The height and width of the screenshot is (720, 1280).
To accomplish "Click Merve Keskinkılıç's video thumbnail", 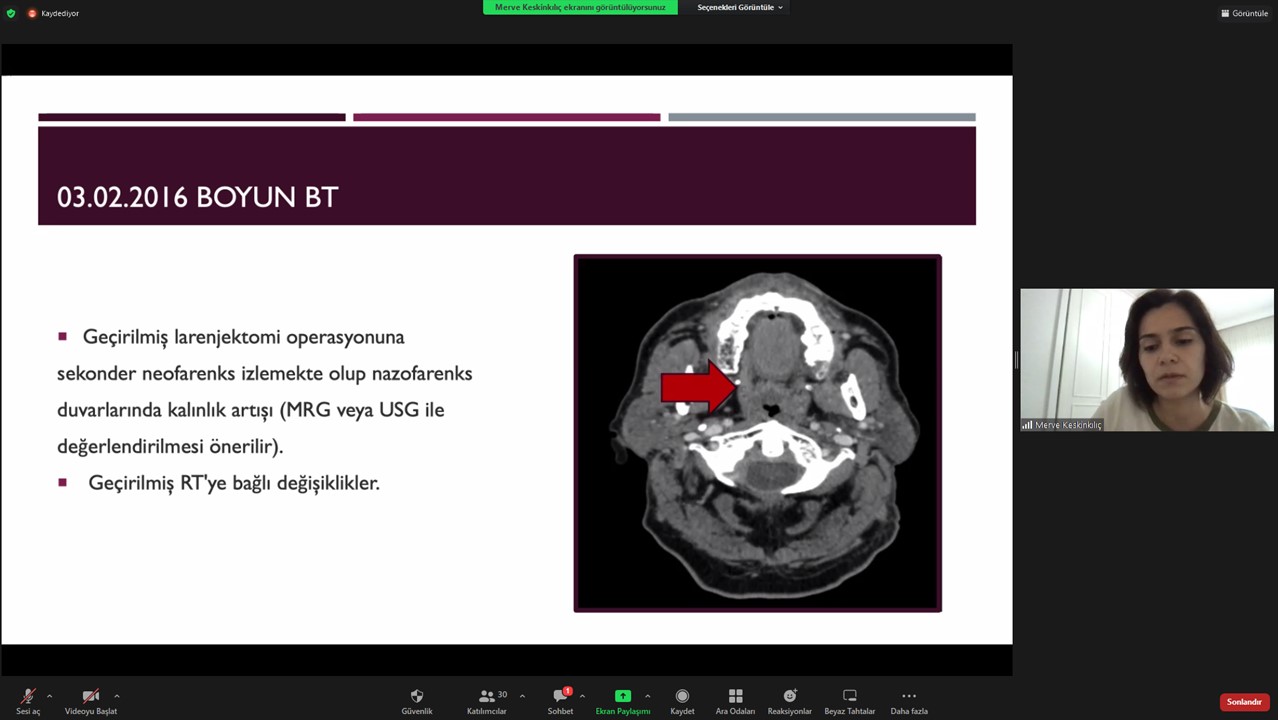I will (x=1146, y=360).
